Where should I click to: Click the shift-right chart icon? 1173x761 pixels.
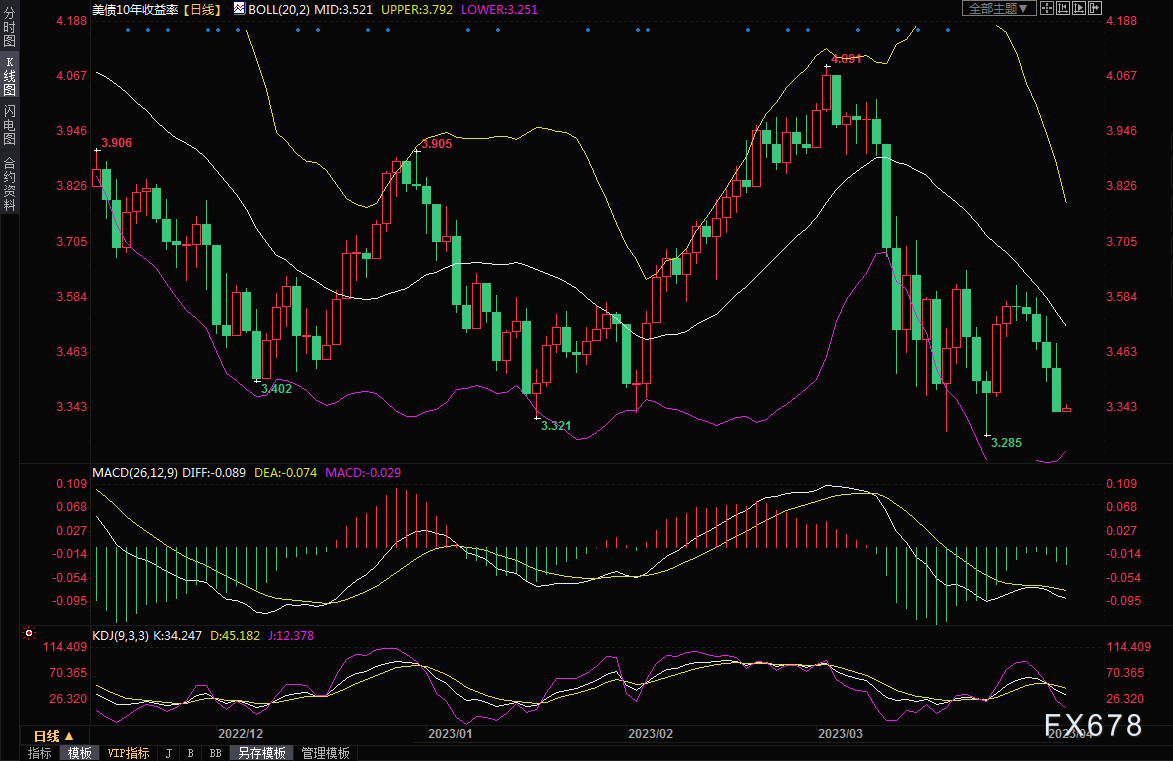1094,8
